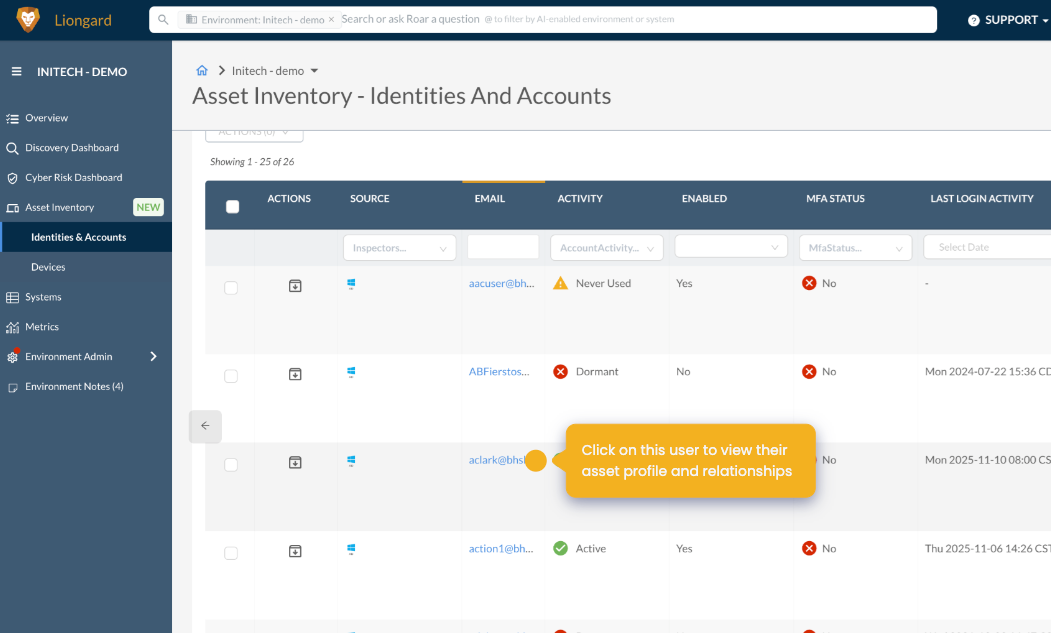Click the Liongard lion logo
The image size is (1051, 633).
[x=28, y=20]
